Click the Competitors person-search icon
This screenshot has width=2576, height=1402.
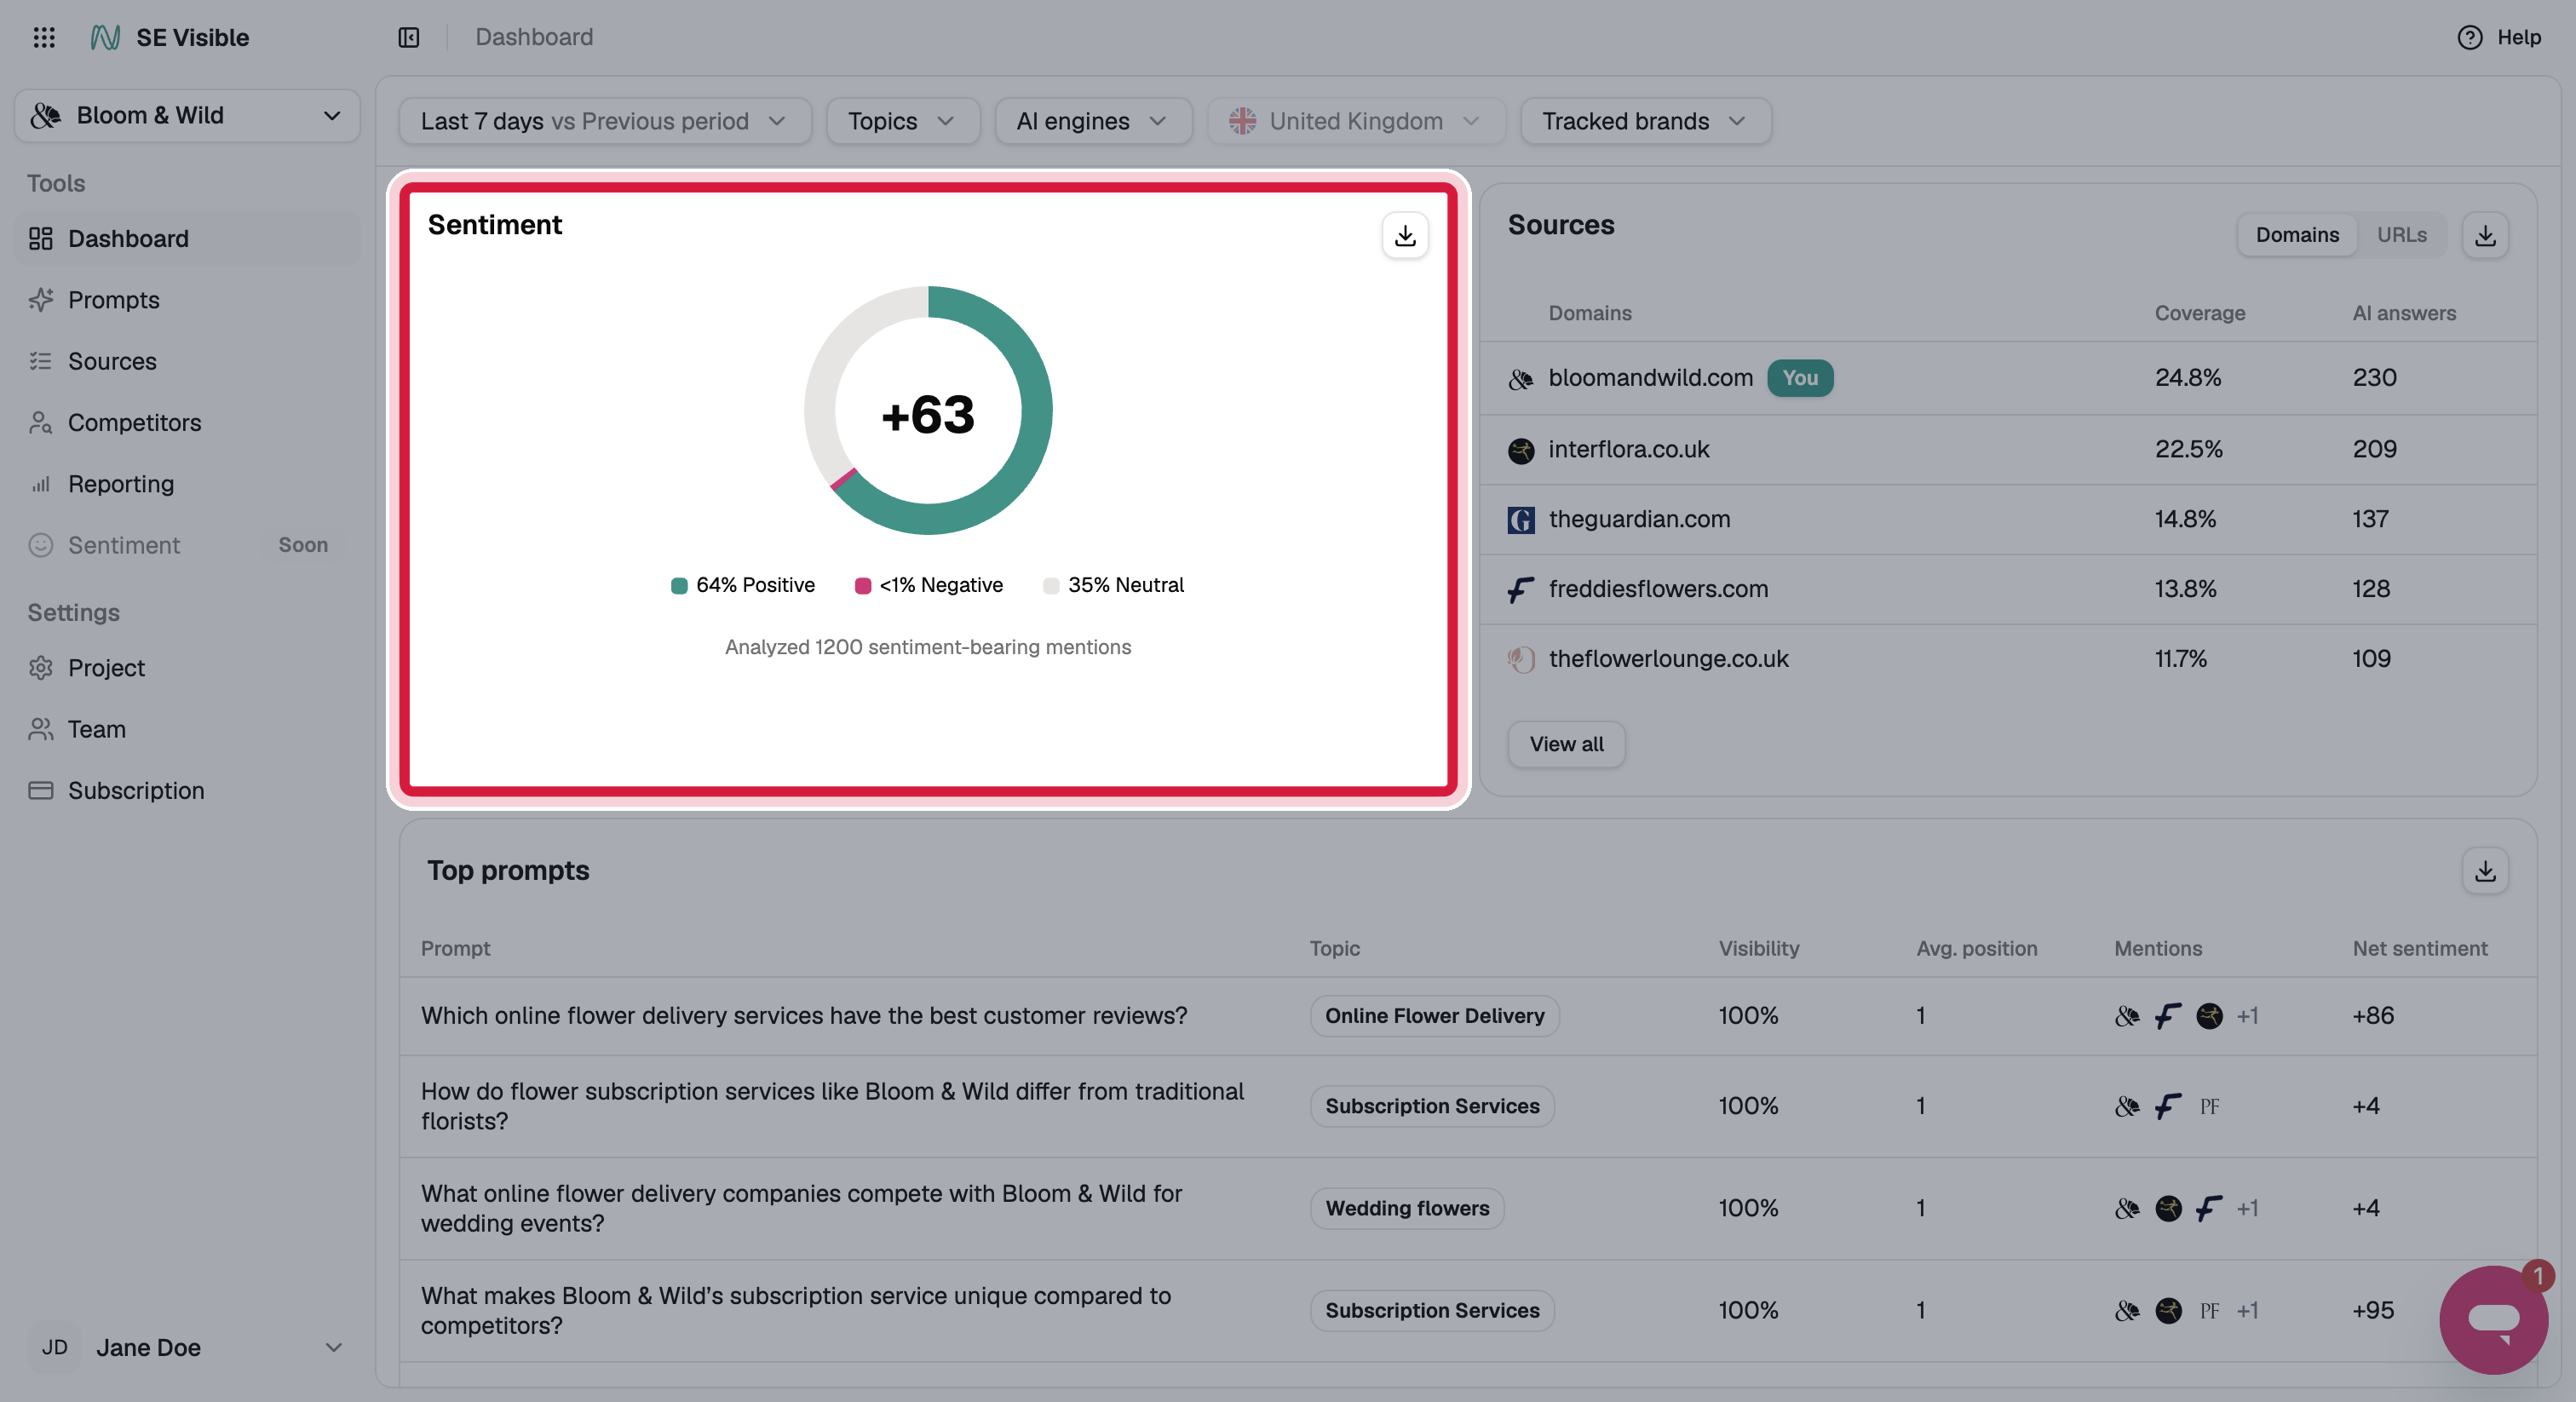coord(41,422)
